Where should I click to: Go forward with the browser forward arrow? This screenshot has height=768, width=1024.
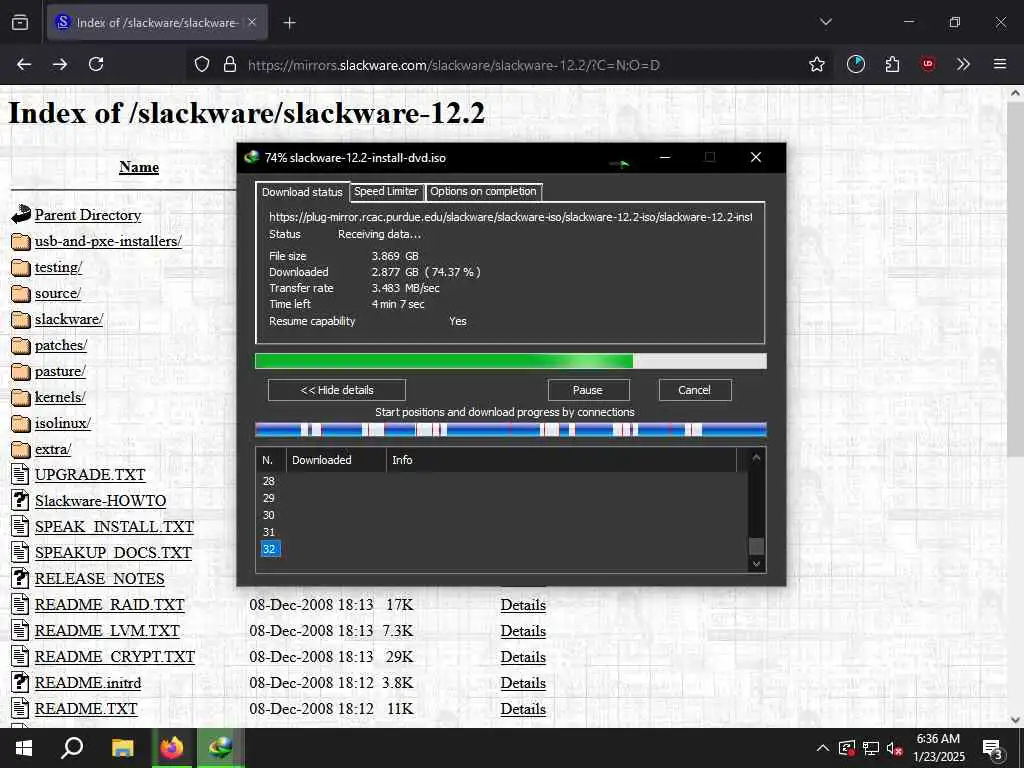pyautogui.click(x=60, y=64)
